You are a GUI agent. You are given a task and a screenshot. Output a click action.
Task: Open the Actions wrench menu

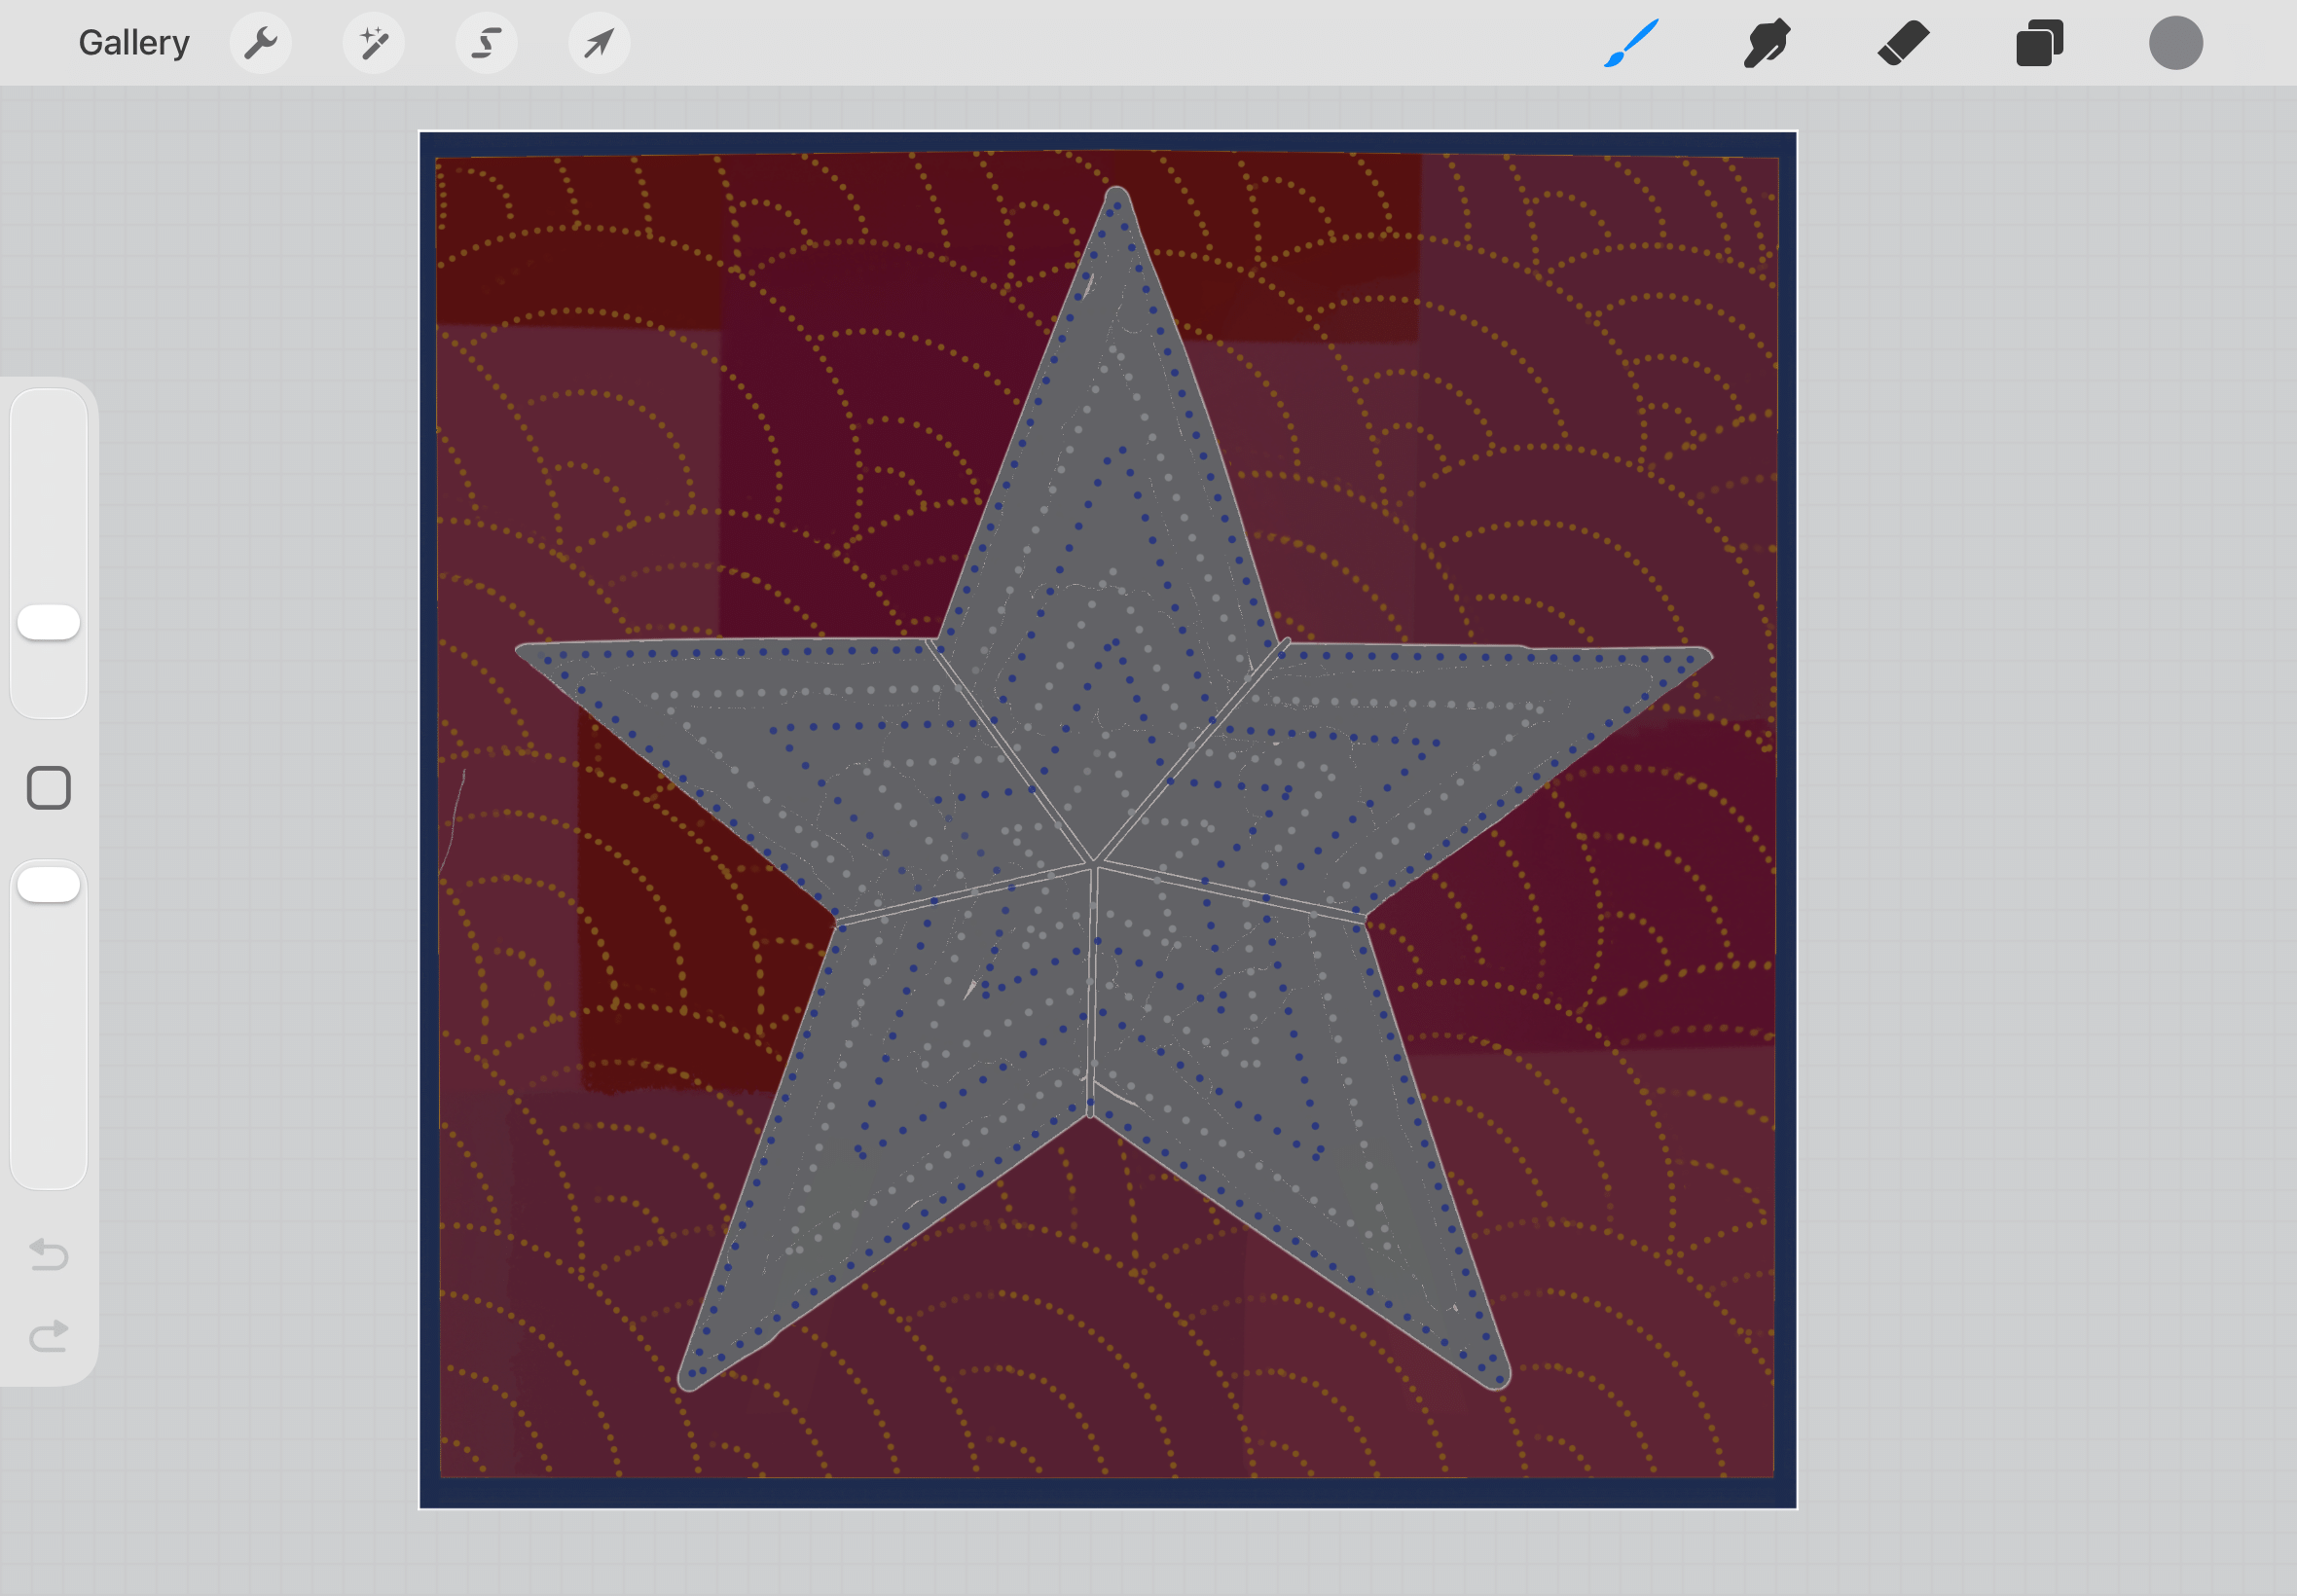(261, 43)
